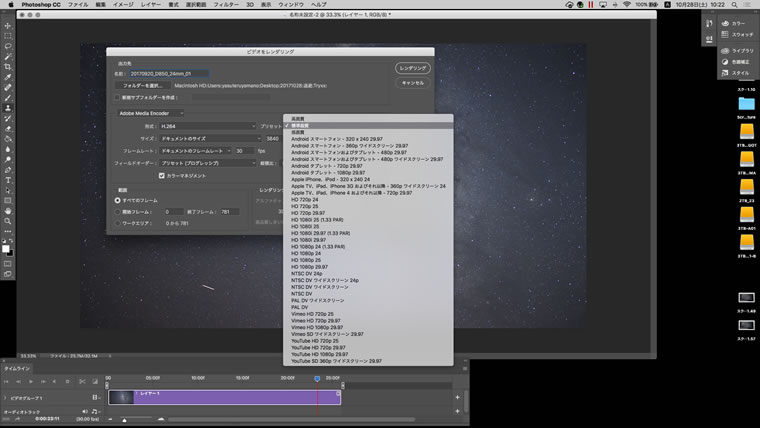
Task: Select the History Brush tool
Action: point(8,118)
